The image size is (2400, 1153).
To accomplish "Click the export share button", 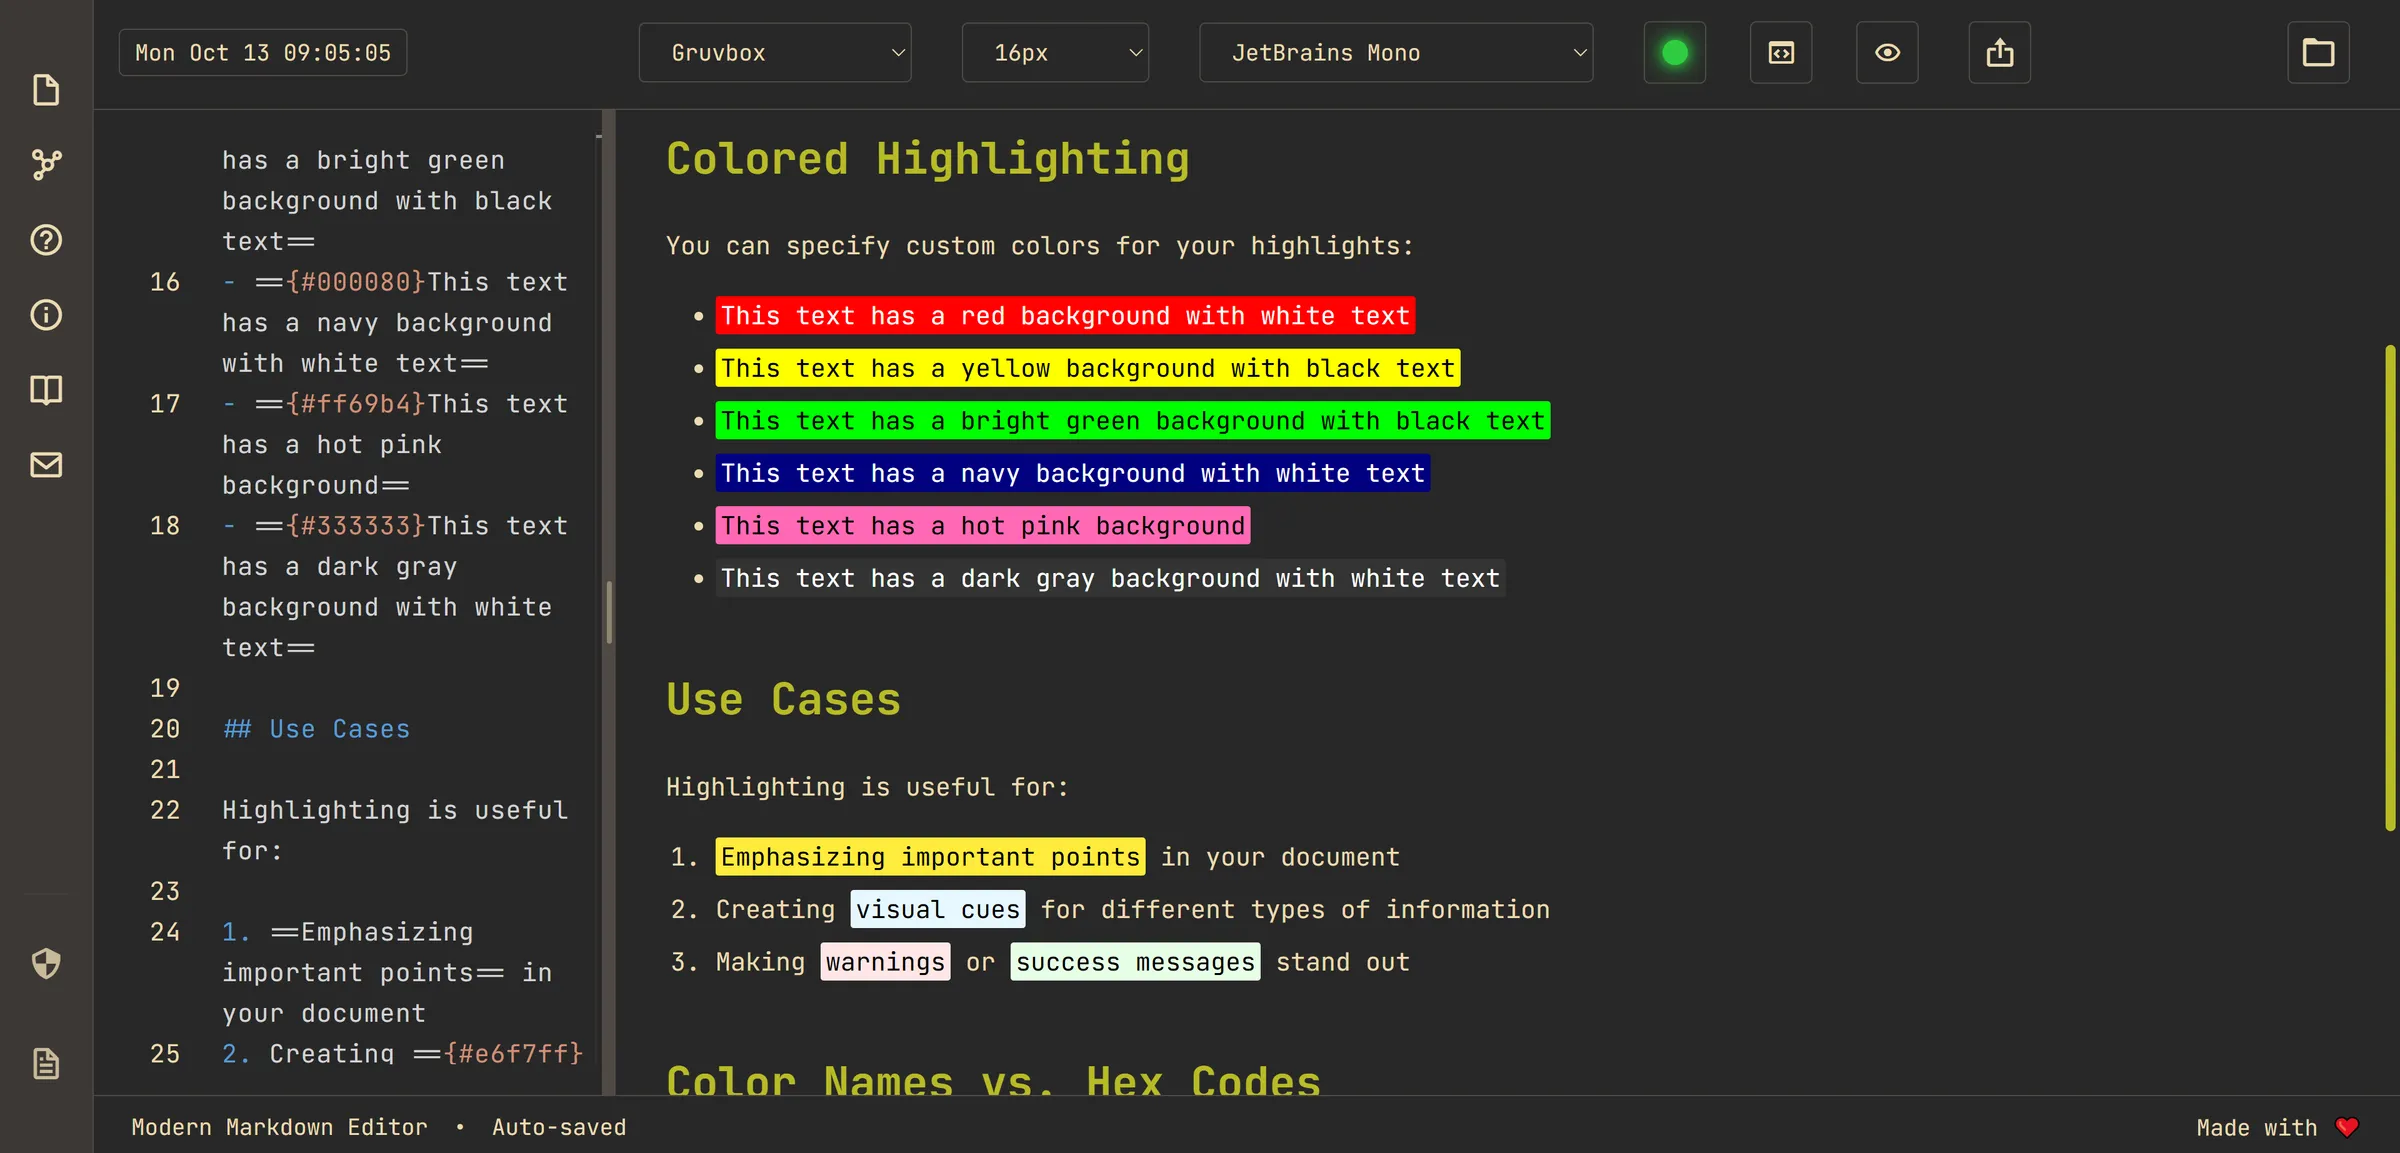I will [x=2000, y=52].
